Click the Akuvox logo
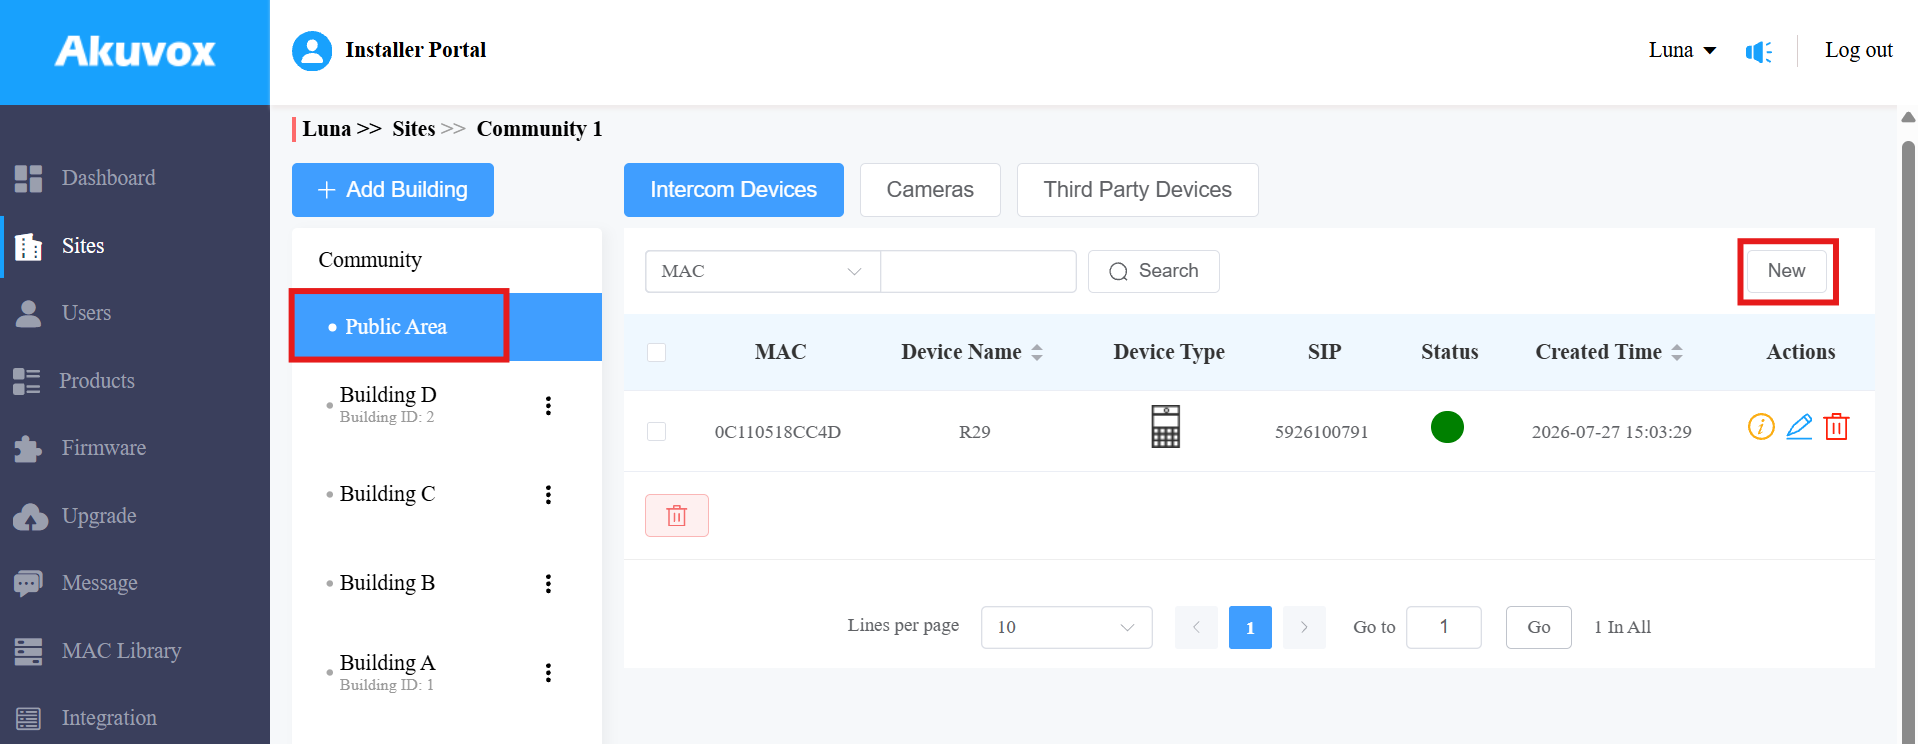The width and height of the screenshot is (1918, 744). coord(135,51)
